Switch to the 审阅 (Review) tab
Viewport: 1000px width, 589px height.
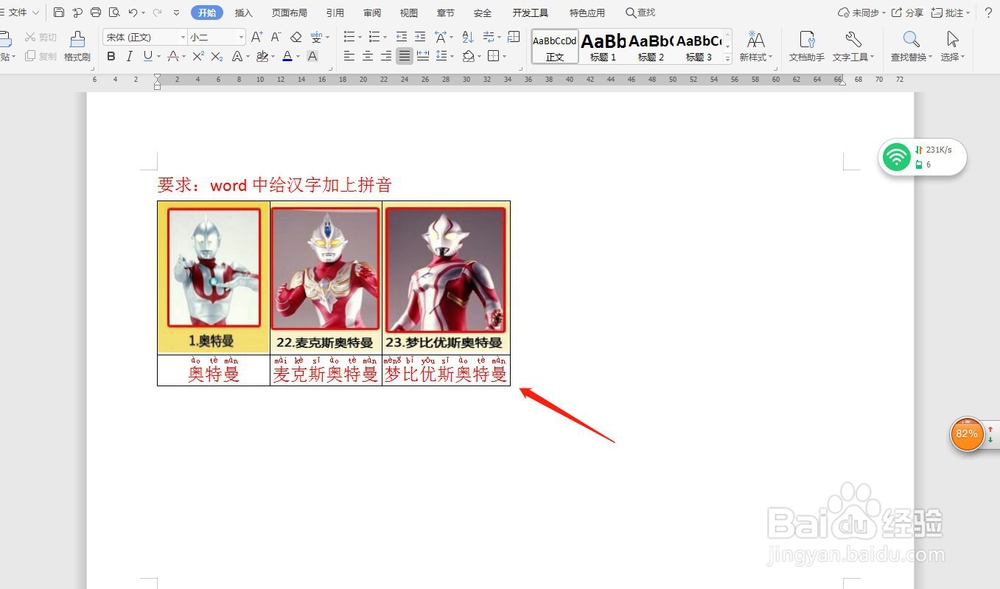tap(372, 13)
